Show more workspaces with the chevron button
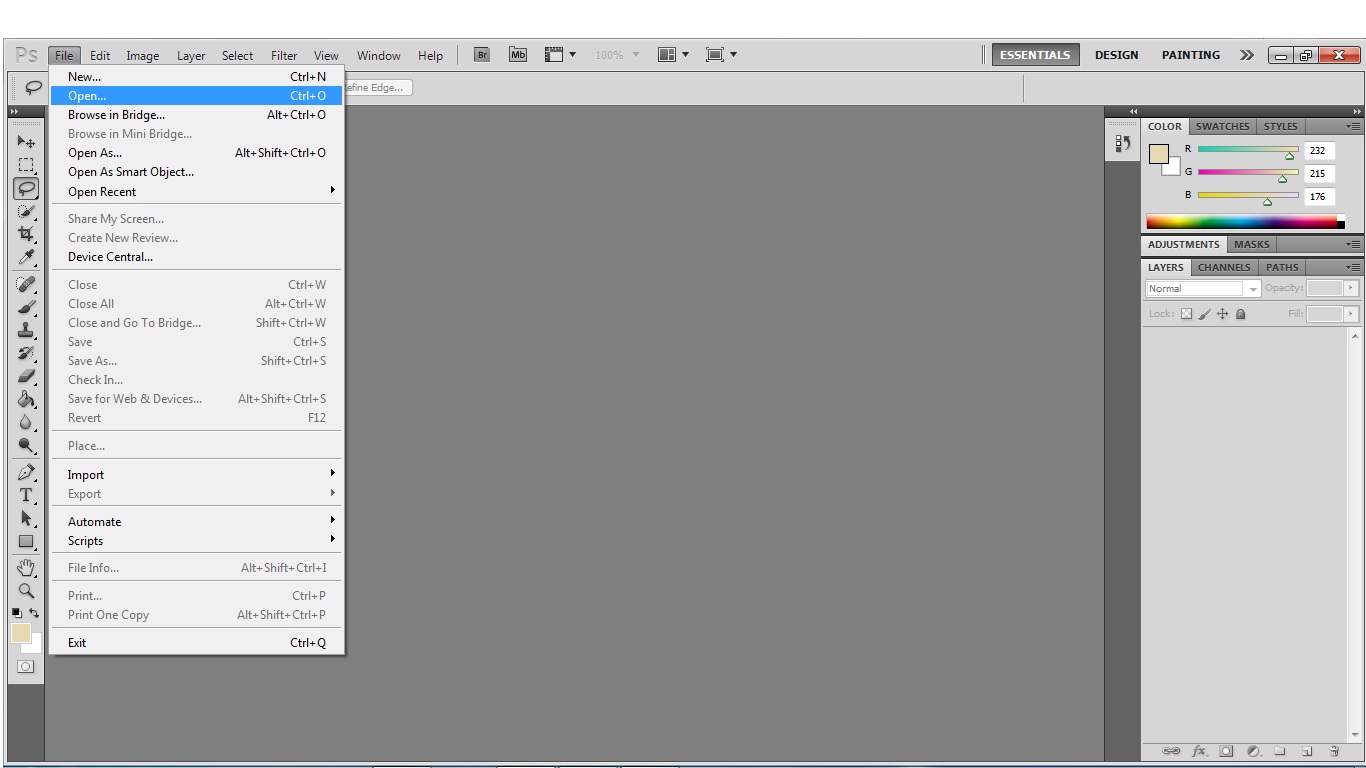Image resolution: width=1366 pixels, height=768 pixels. click(x=1246, y=55)
